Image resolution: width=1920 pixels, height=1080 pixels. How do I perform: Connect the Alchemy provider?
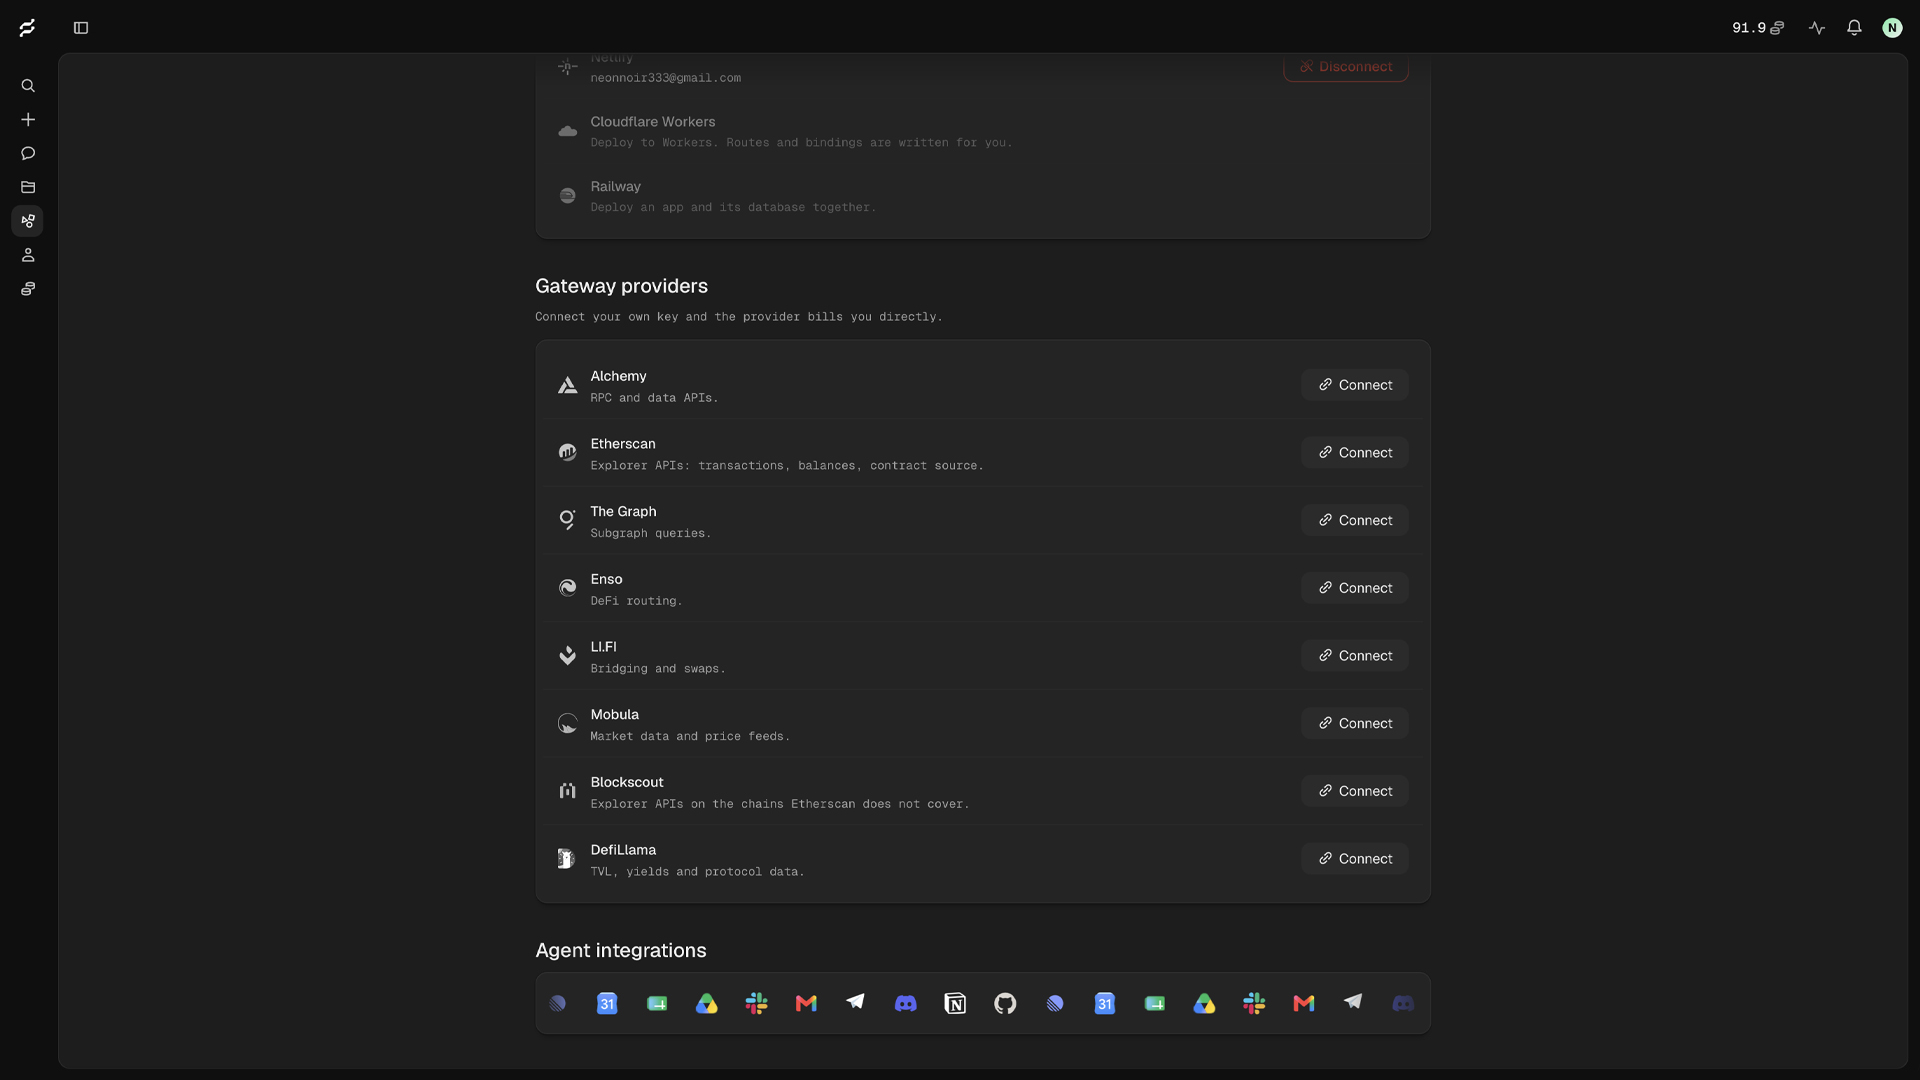(x=1355, y=385)
